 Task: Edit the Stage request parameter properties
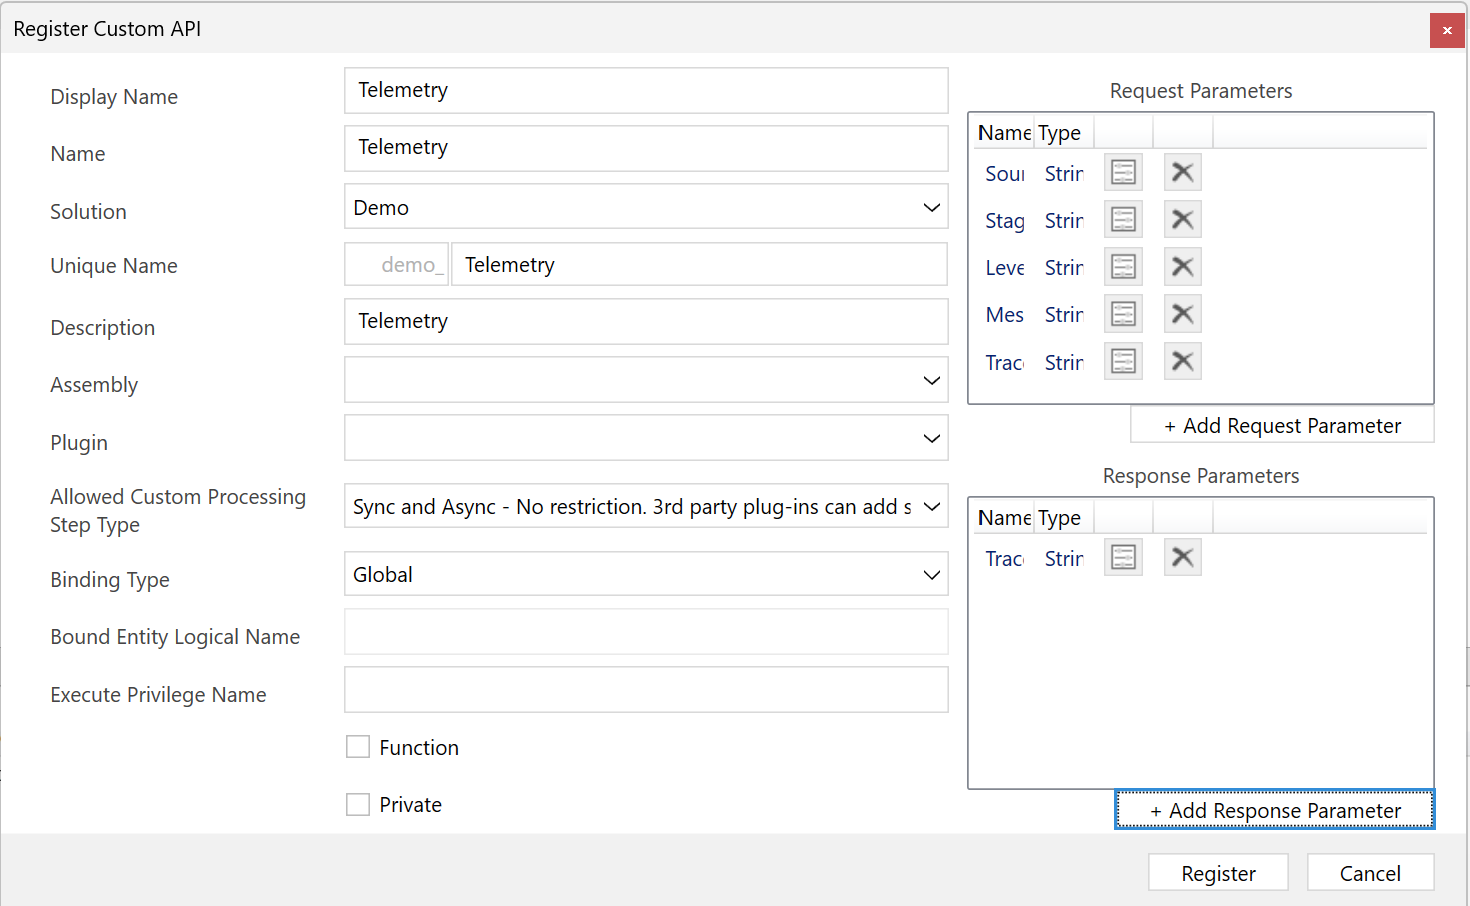pyautogui.click(x=1122, y=219)
